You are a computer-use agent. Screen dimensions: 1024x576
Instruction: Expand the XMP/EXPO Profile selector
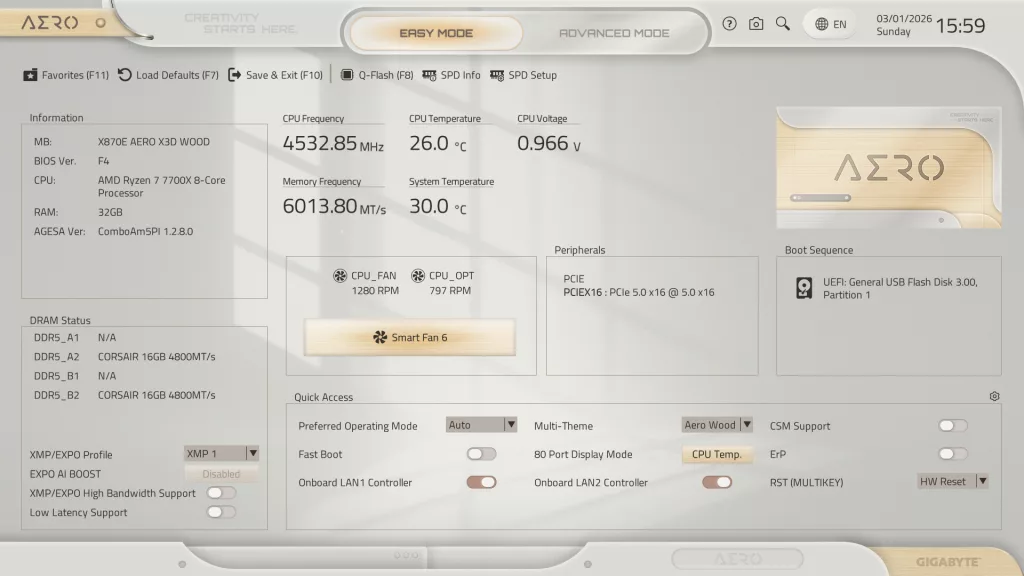coord(222,453)
